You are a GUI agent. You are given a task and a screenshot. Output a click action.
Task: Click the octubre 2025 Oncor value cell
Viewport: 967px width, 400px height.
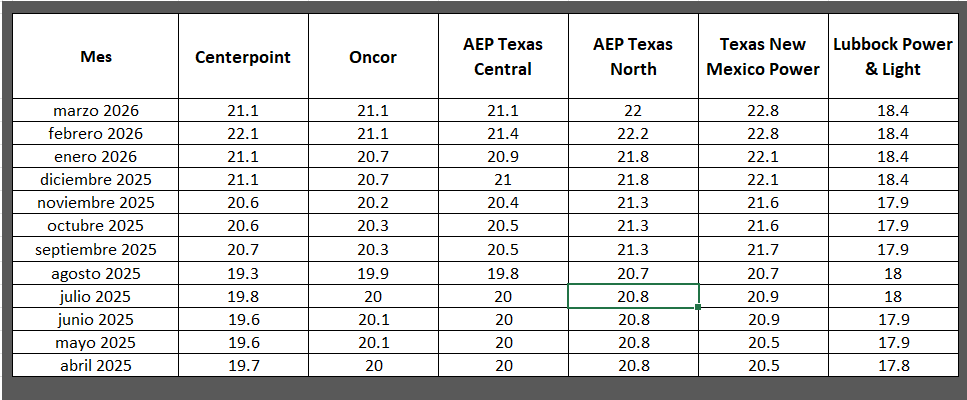click(373, 226)
